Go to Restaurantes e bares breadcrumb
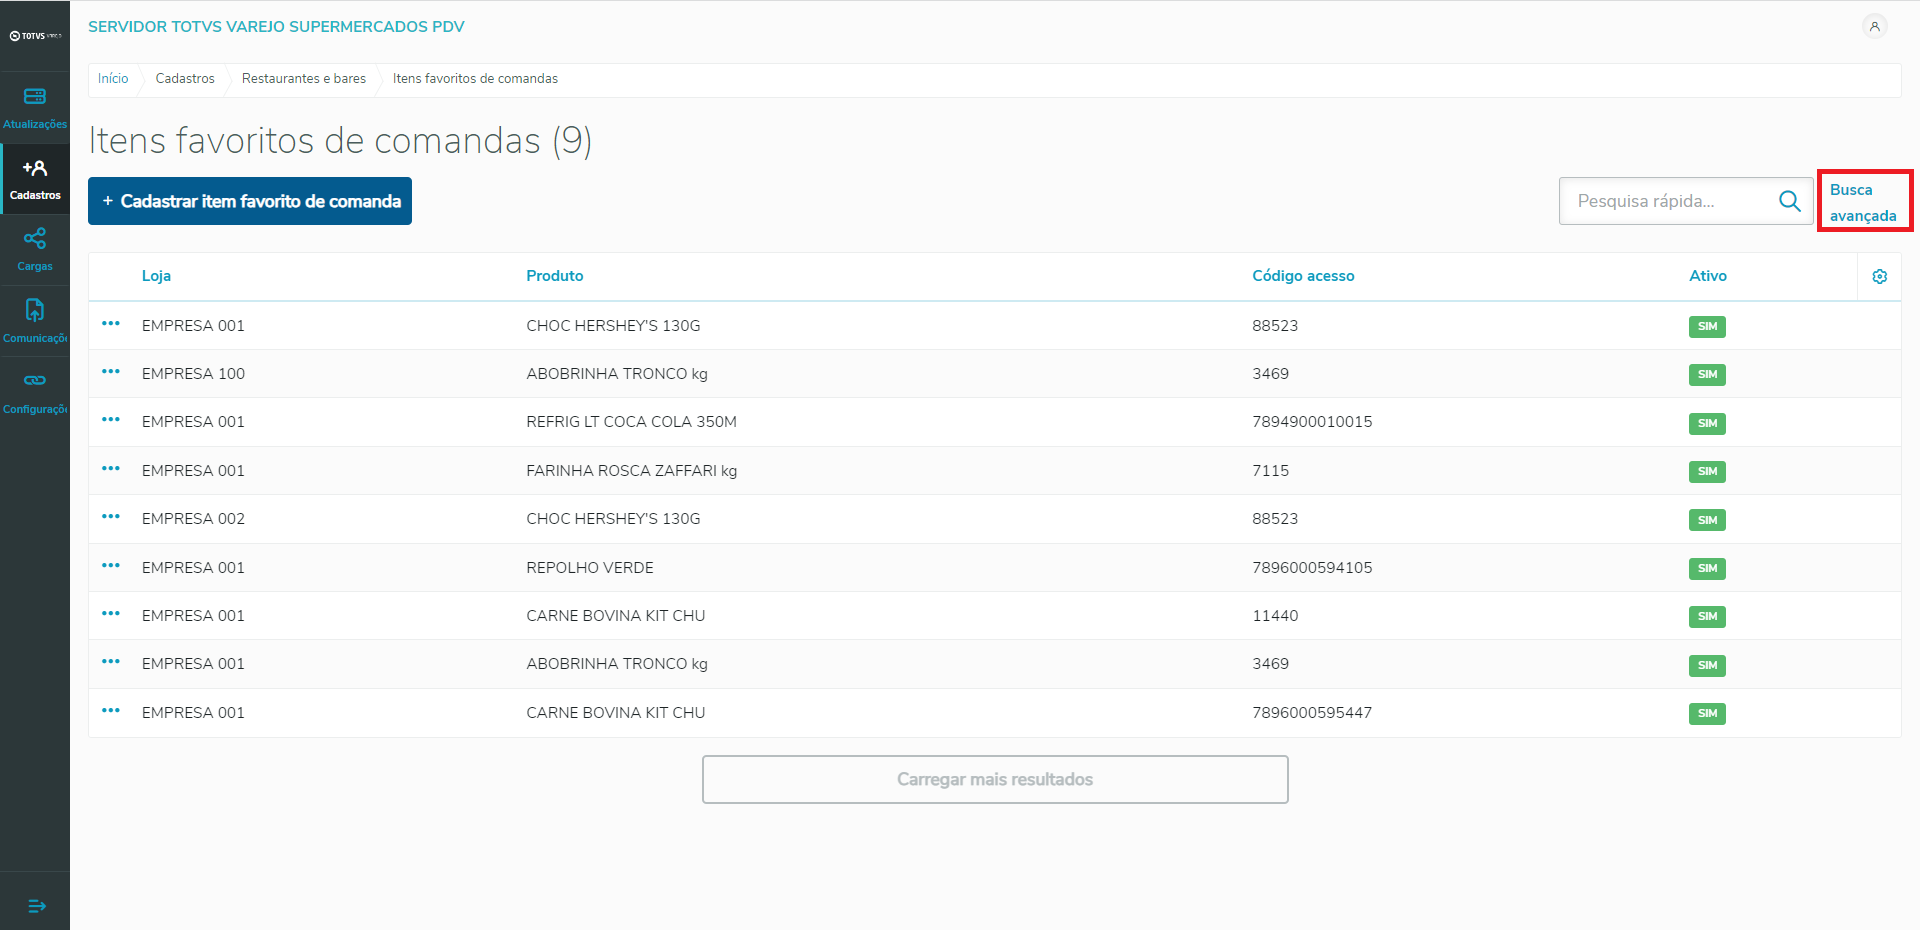The image size is (1920, 930). [x=304, y=79]
